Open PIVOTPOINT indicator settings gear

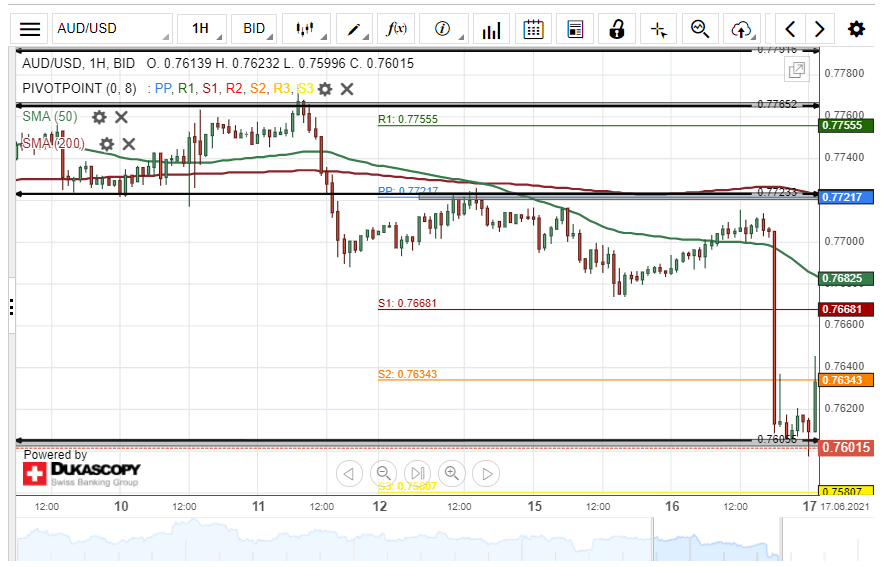(325, 89)
